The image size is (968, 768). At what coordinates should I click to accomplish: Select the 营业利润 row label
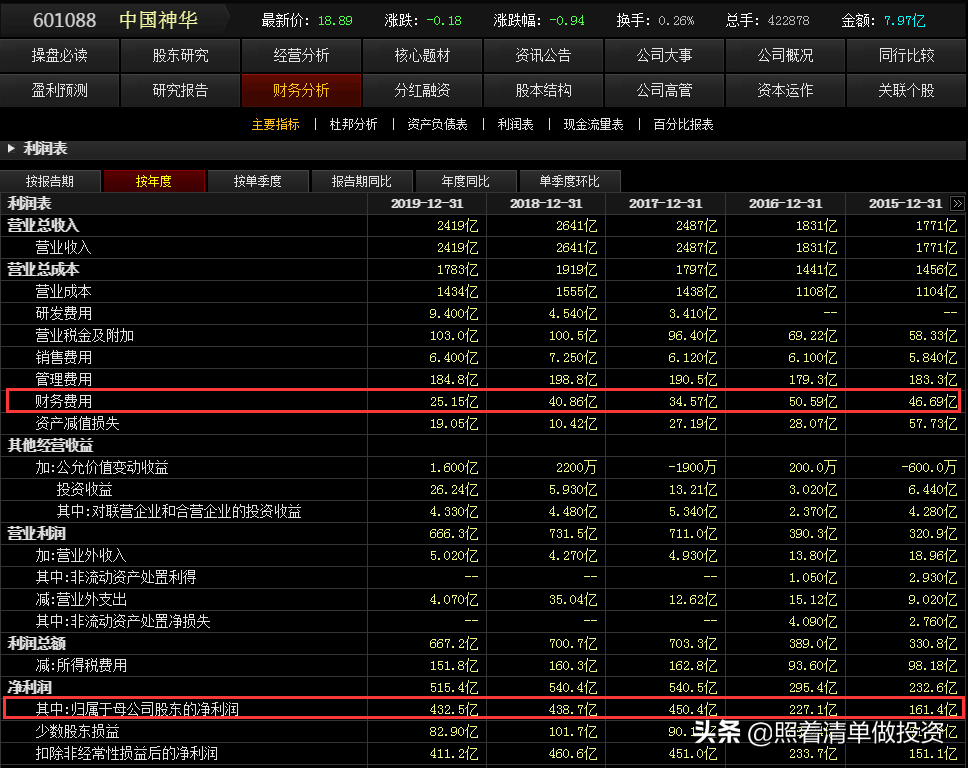tap(36, 533)
